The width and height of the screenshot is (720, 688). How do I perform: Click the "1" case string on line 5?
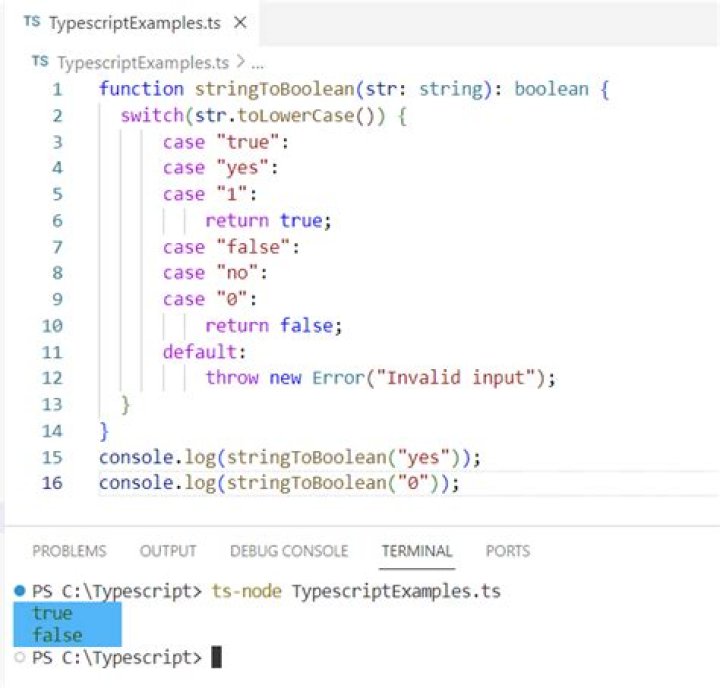tap(232, 194)
